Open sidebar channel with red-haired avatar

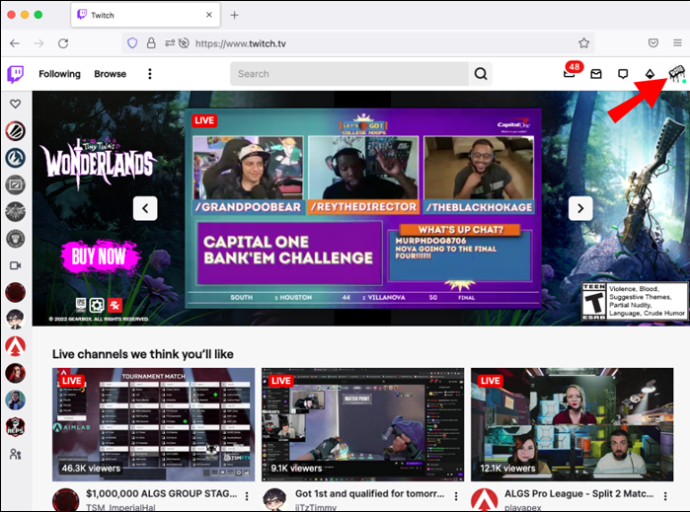point(15,373)
